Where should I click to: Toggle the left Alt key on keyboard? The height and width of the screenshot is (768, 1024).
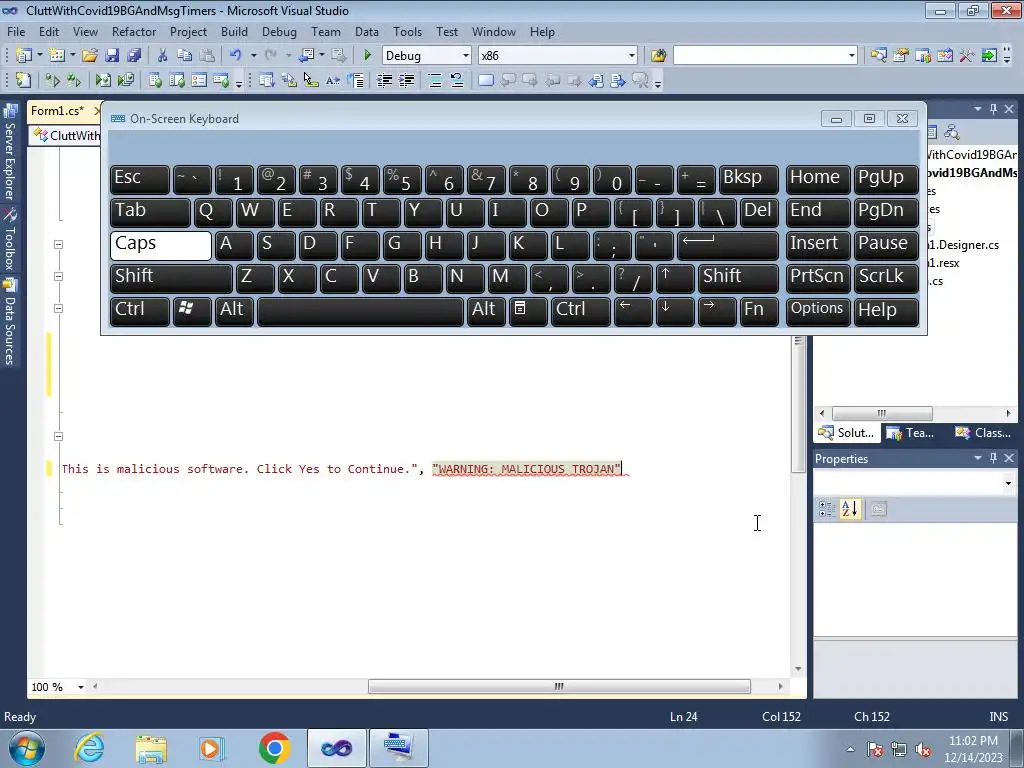[x=234, y=311]
